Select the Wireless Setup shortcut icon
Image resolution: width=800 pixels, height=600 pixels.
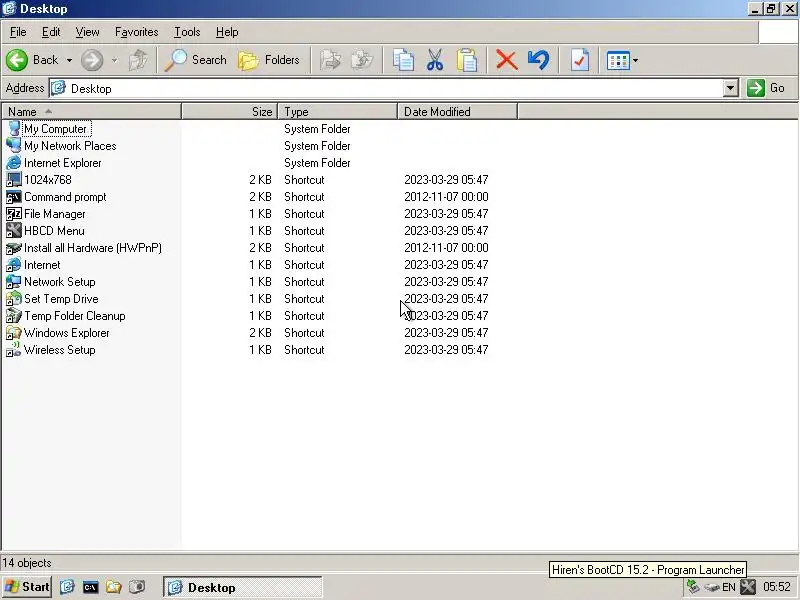click(x=14, y=350)
